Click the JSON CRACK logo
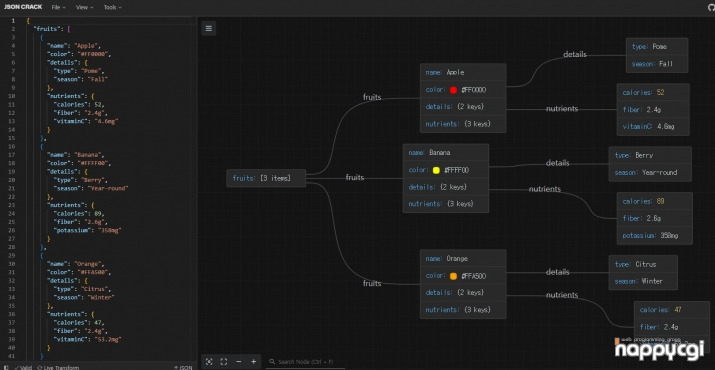The height and width of the screenshot is (370, 715). click(x=23, y=7)
